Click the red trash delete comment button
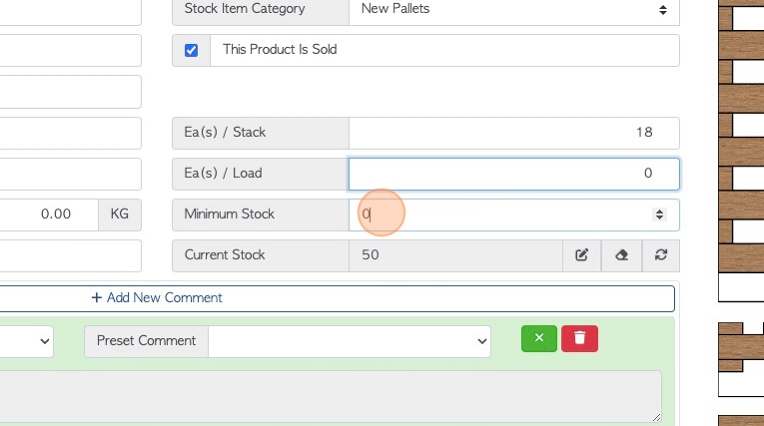The height and width of the screenshot is (426, 764). coord(579,338)
